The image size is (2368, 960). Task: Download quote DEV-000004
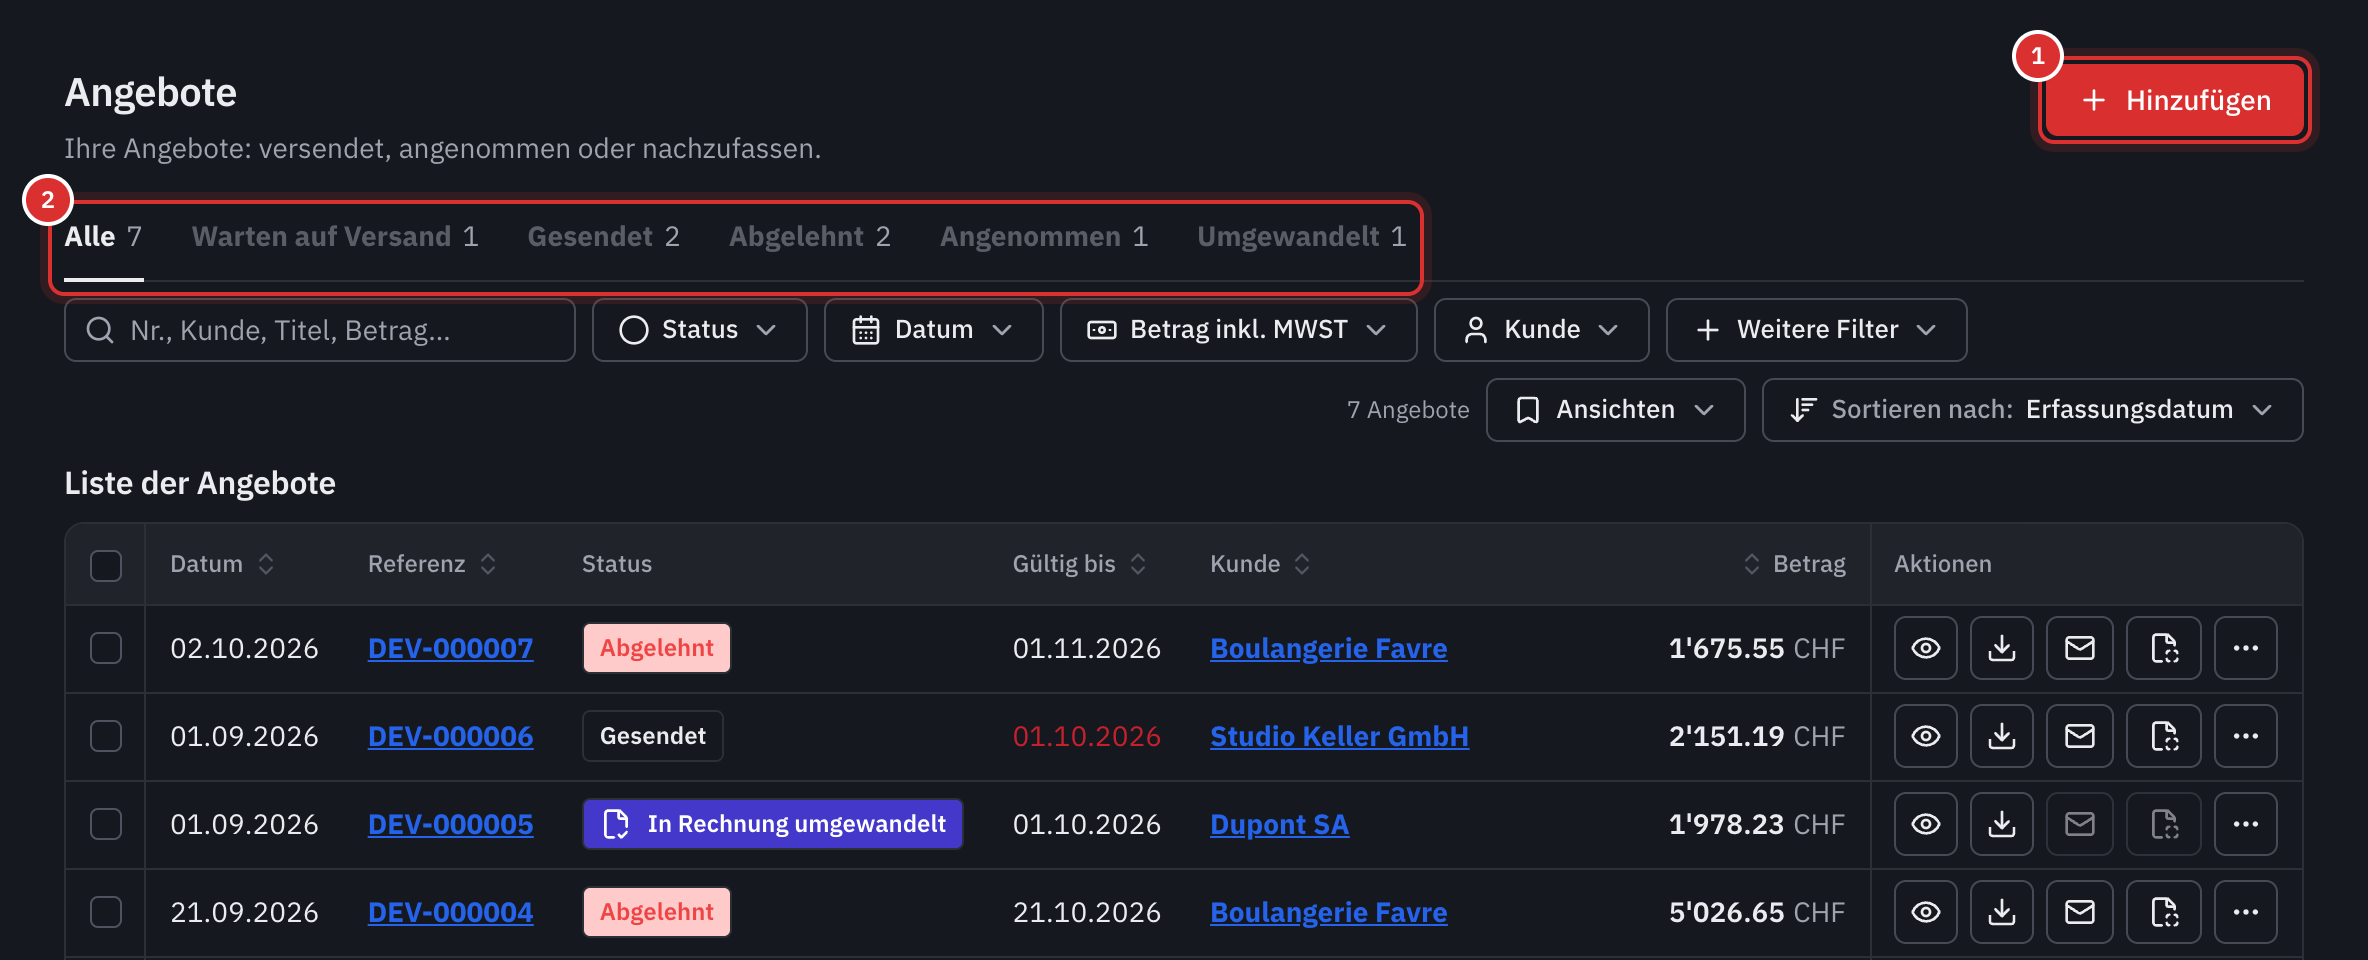[x=2001, y=912]
